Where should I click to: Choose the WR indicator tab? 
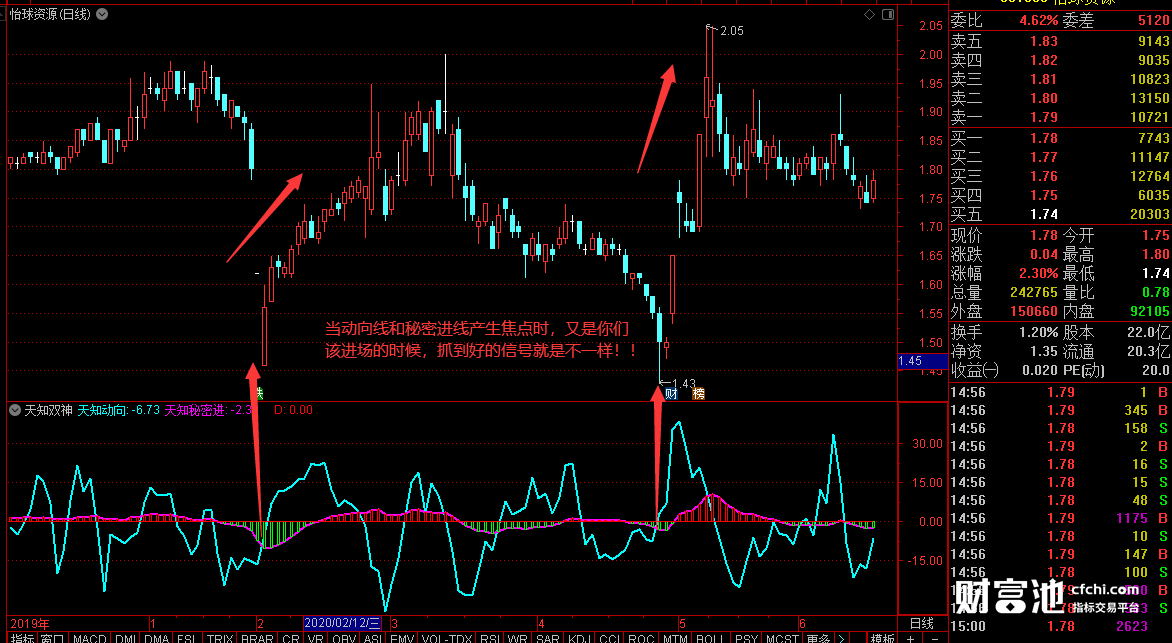pyautogui.click(x=518, y=639)
